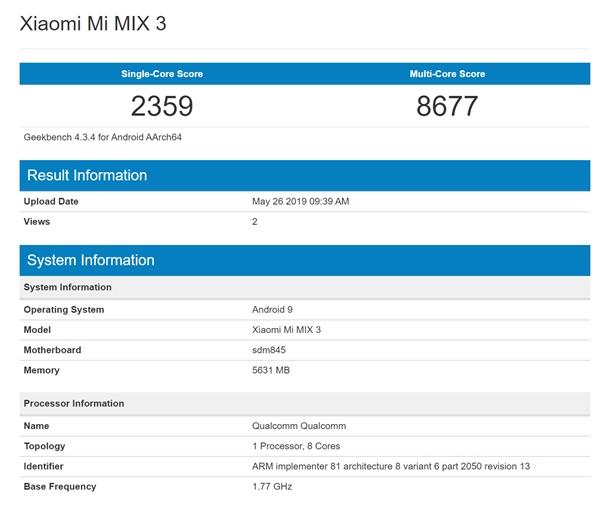
Task: Click the Xiaomi Mi MIX 3 page title
Action: point(93,23)
